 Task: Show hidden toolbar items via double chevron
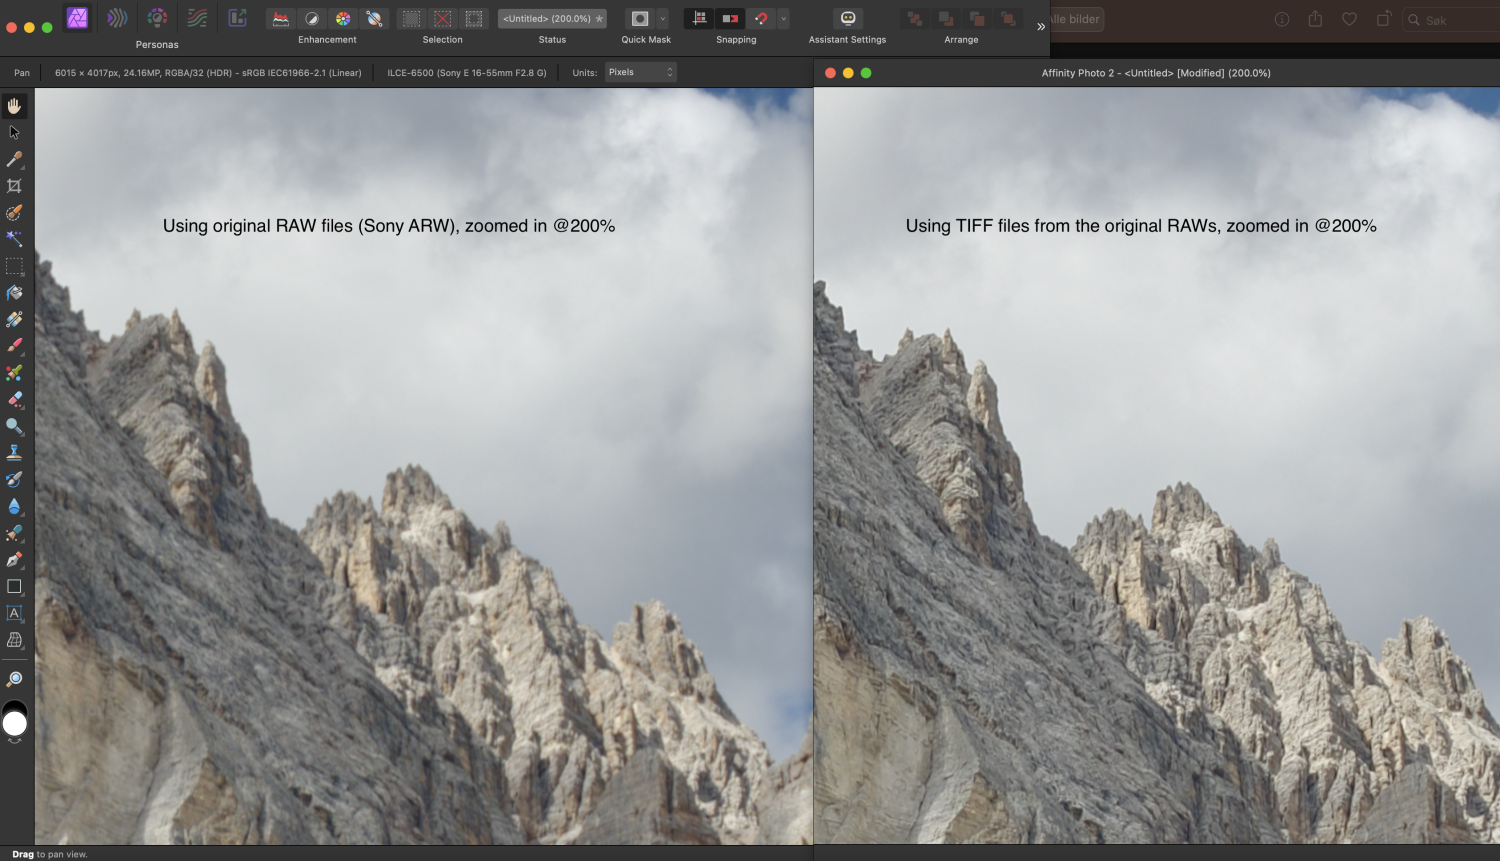(1041, 27)
